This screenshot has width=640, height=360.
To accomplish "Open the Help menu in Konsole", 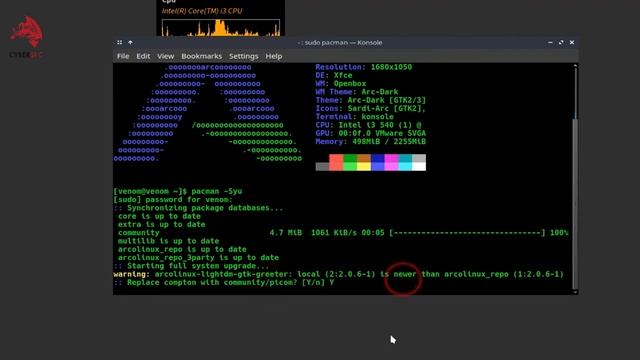I will (x=273, y=56).
